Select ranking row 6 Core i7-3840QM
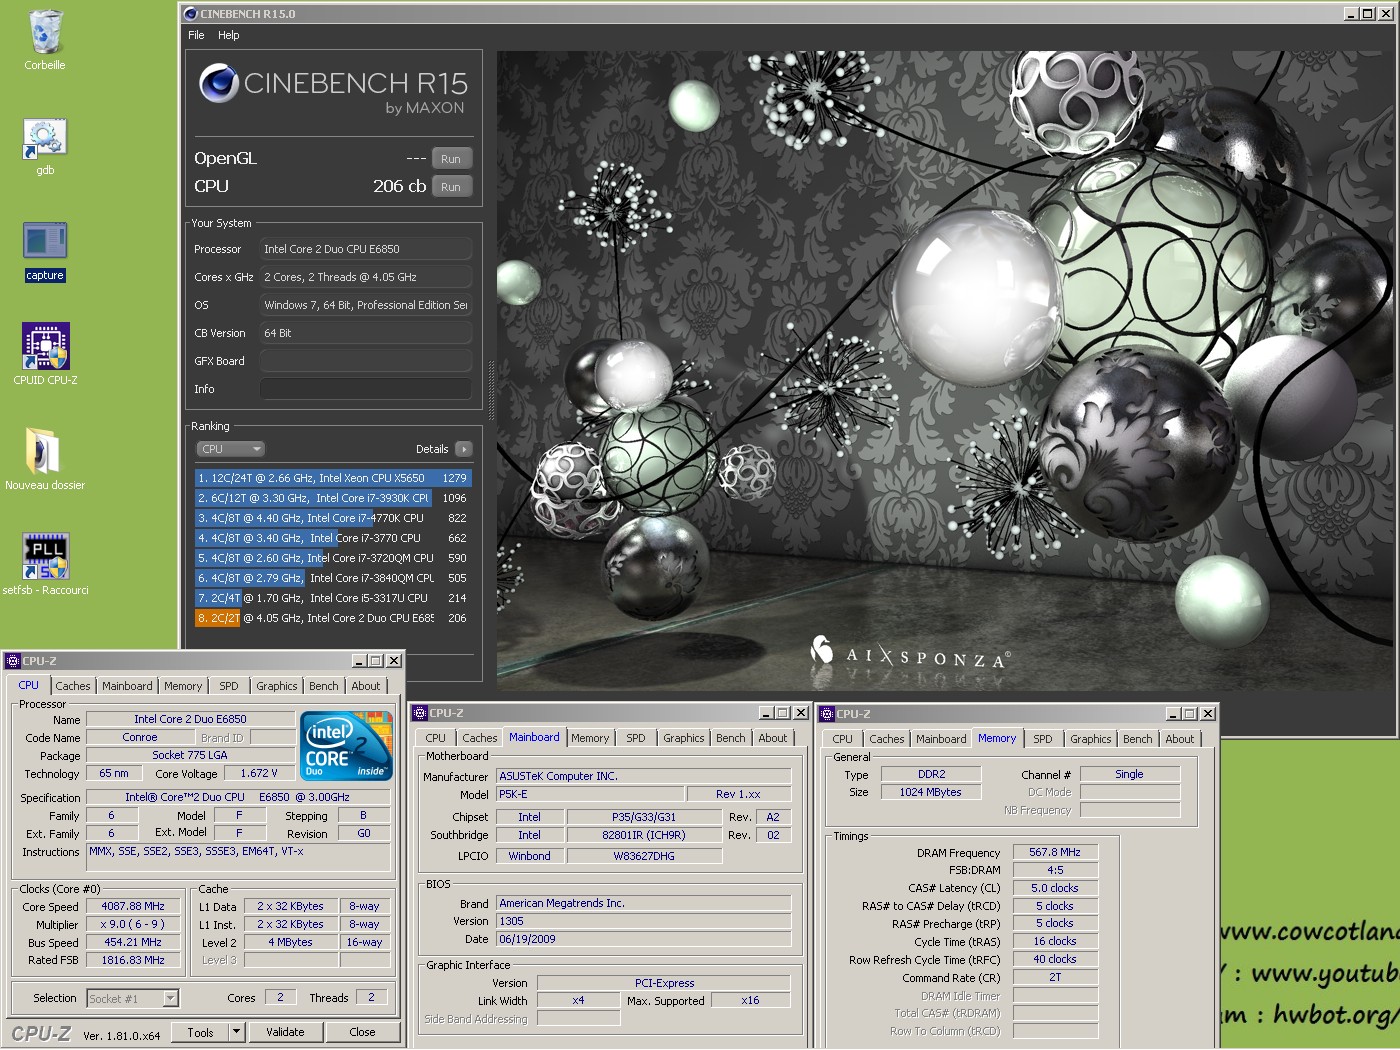Image resolution: width=1400 pixels, height=1050 pixels. point(332,578)
